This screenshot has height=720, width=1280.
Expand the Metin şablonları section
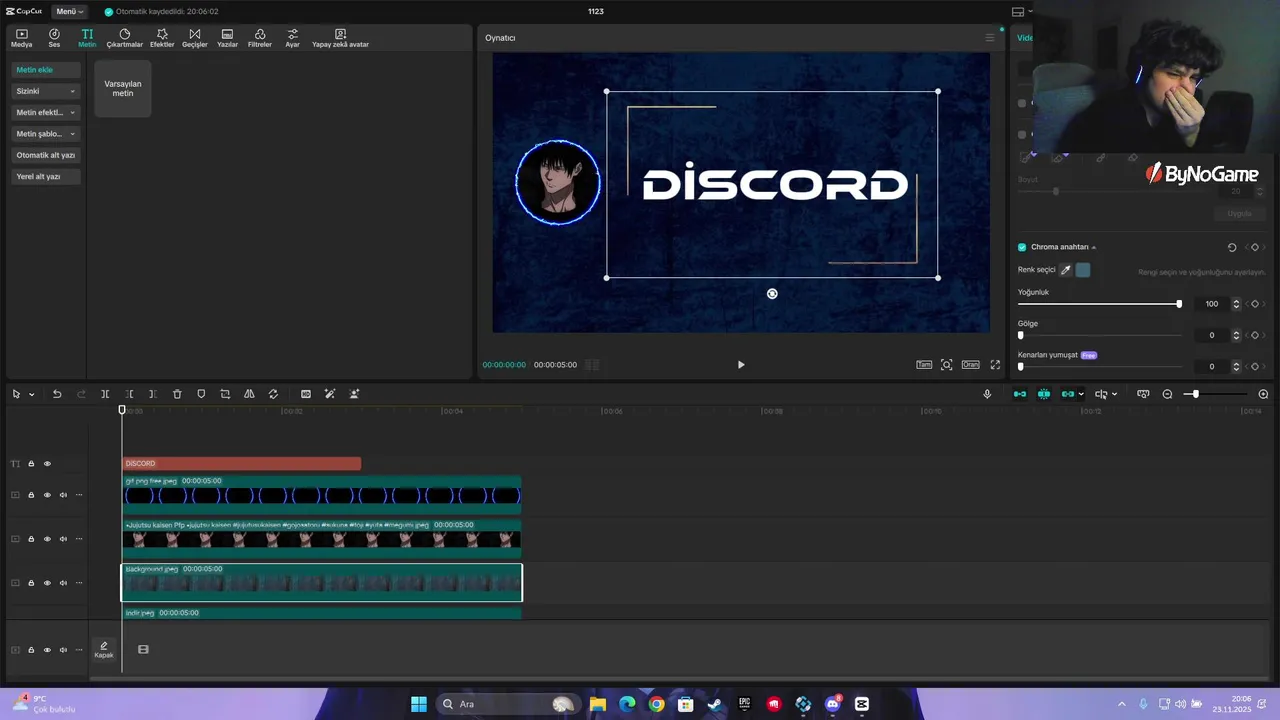46,133
